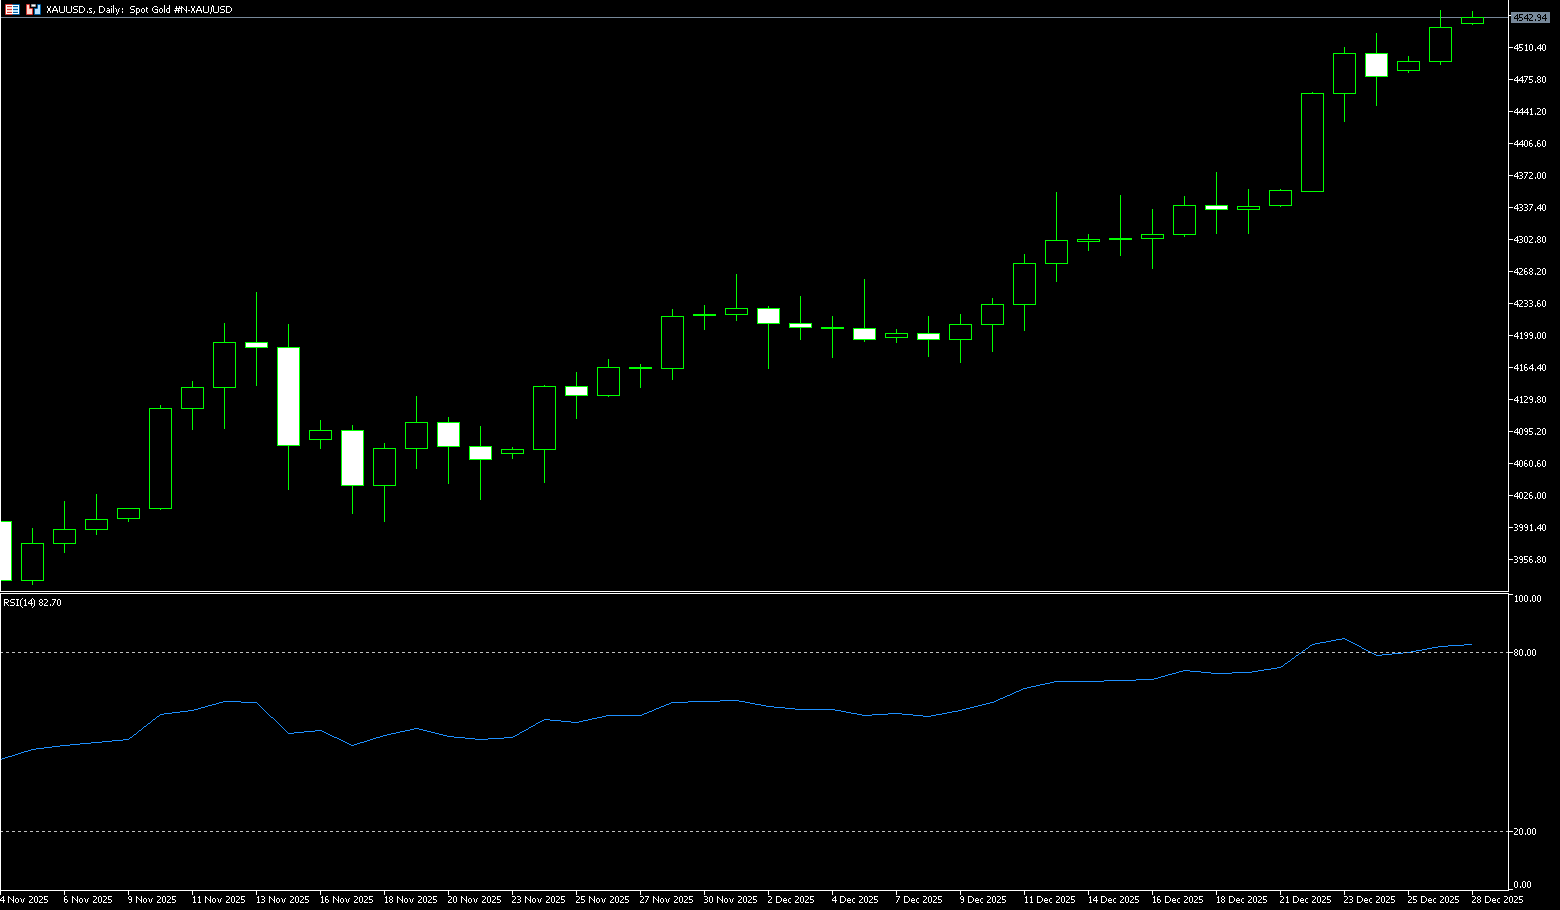Screen dimensions: 1560x910
Task: Click the 11 Dec 2025 date label
Action: click(x=1049, y=900)
